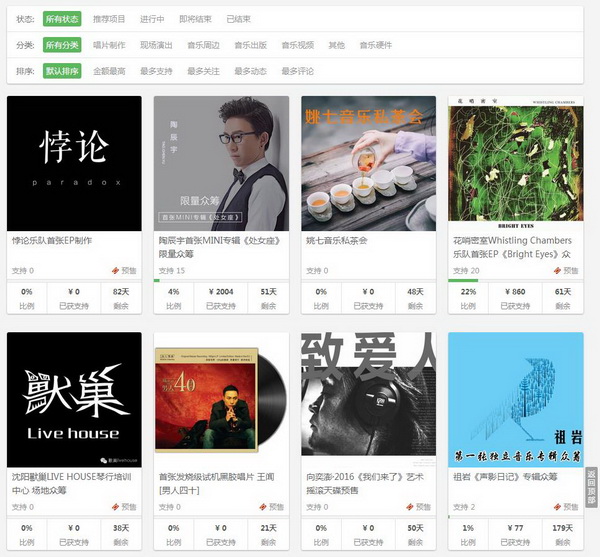The width and height of the screenshot is (600, 557).
Task: Click 48天 remaining on 姚七 card
Action: pos(415,292)
